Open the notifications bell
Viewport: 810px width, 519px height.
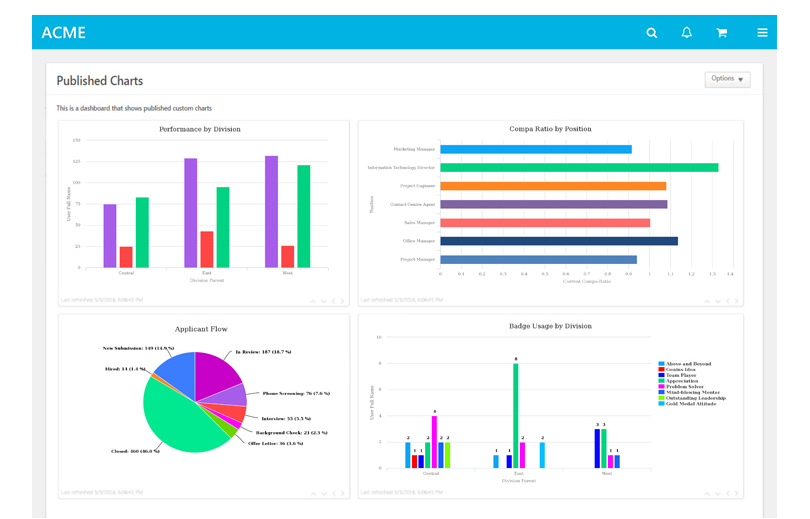[687, 33]
